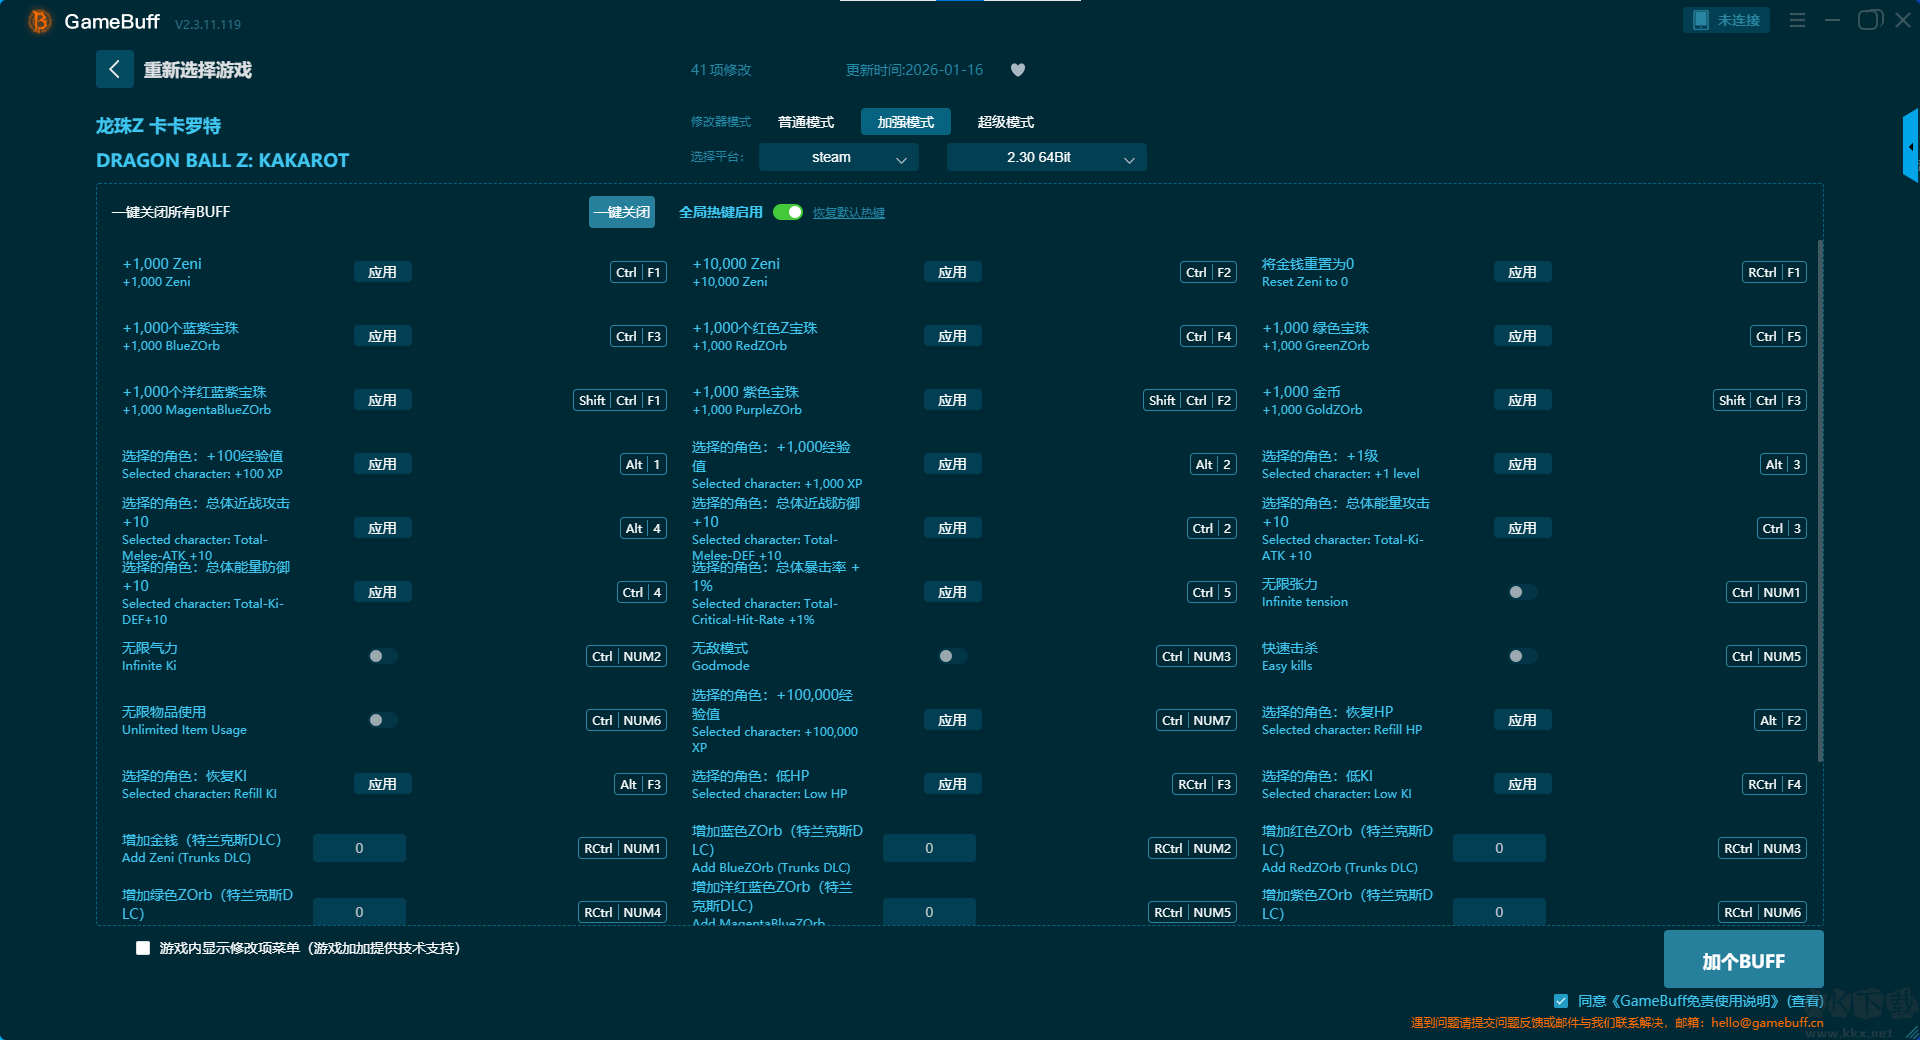
Task: Select 加强模式 trainer mode
Action: pos(906,122)
